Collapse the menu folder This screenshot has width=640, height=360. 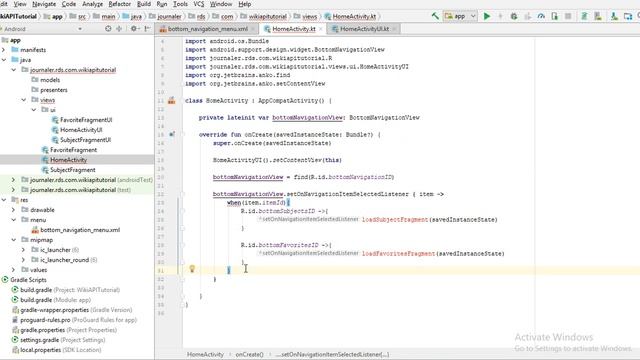click(13, 220)
